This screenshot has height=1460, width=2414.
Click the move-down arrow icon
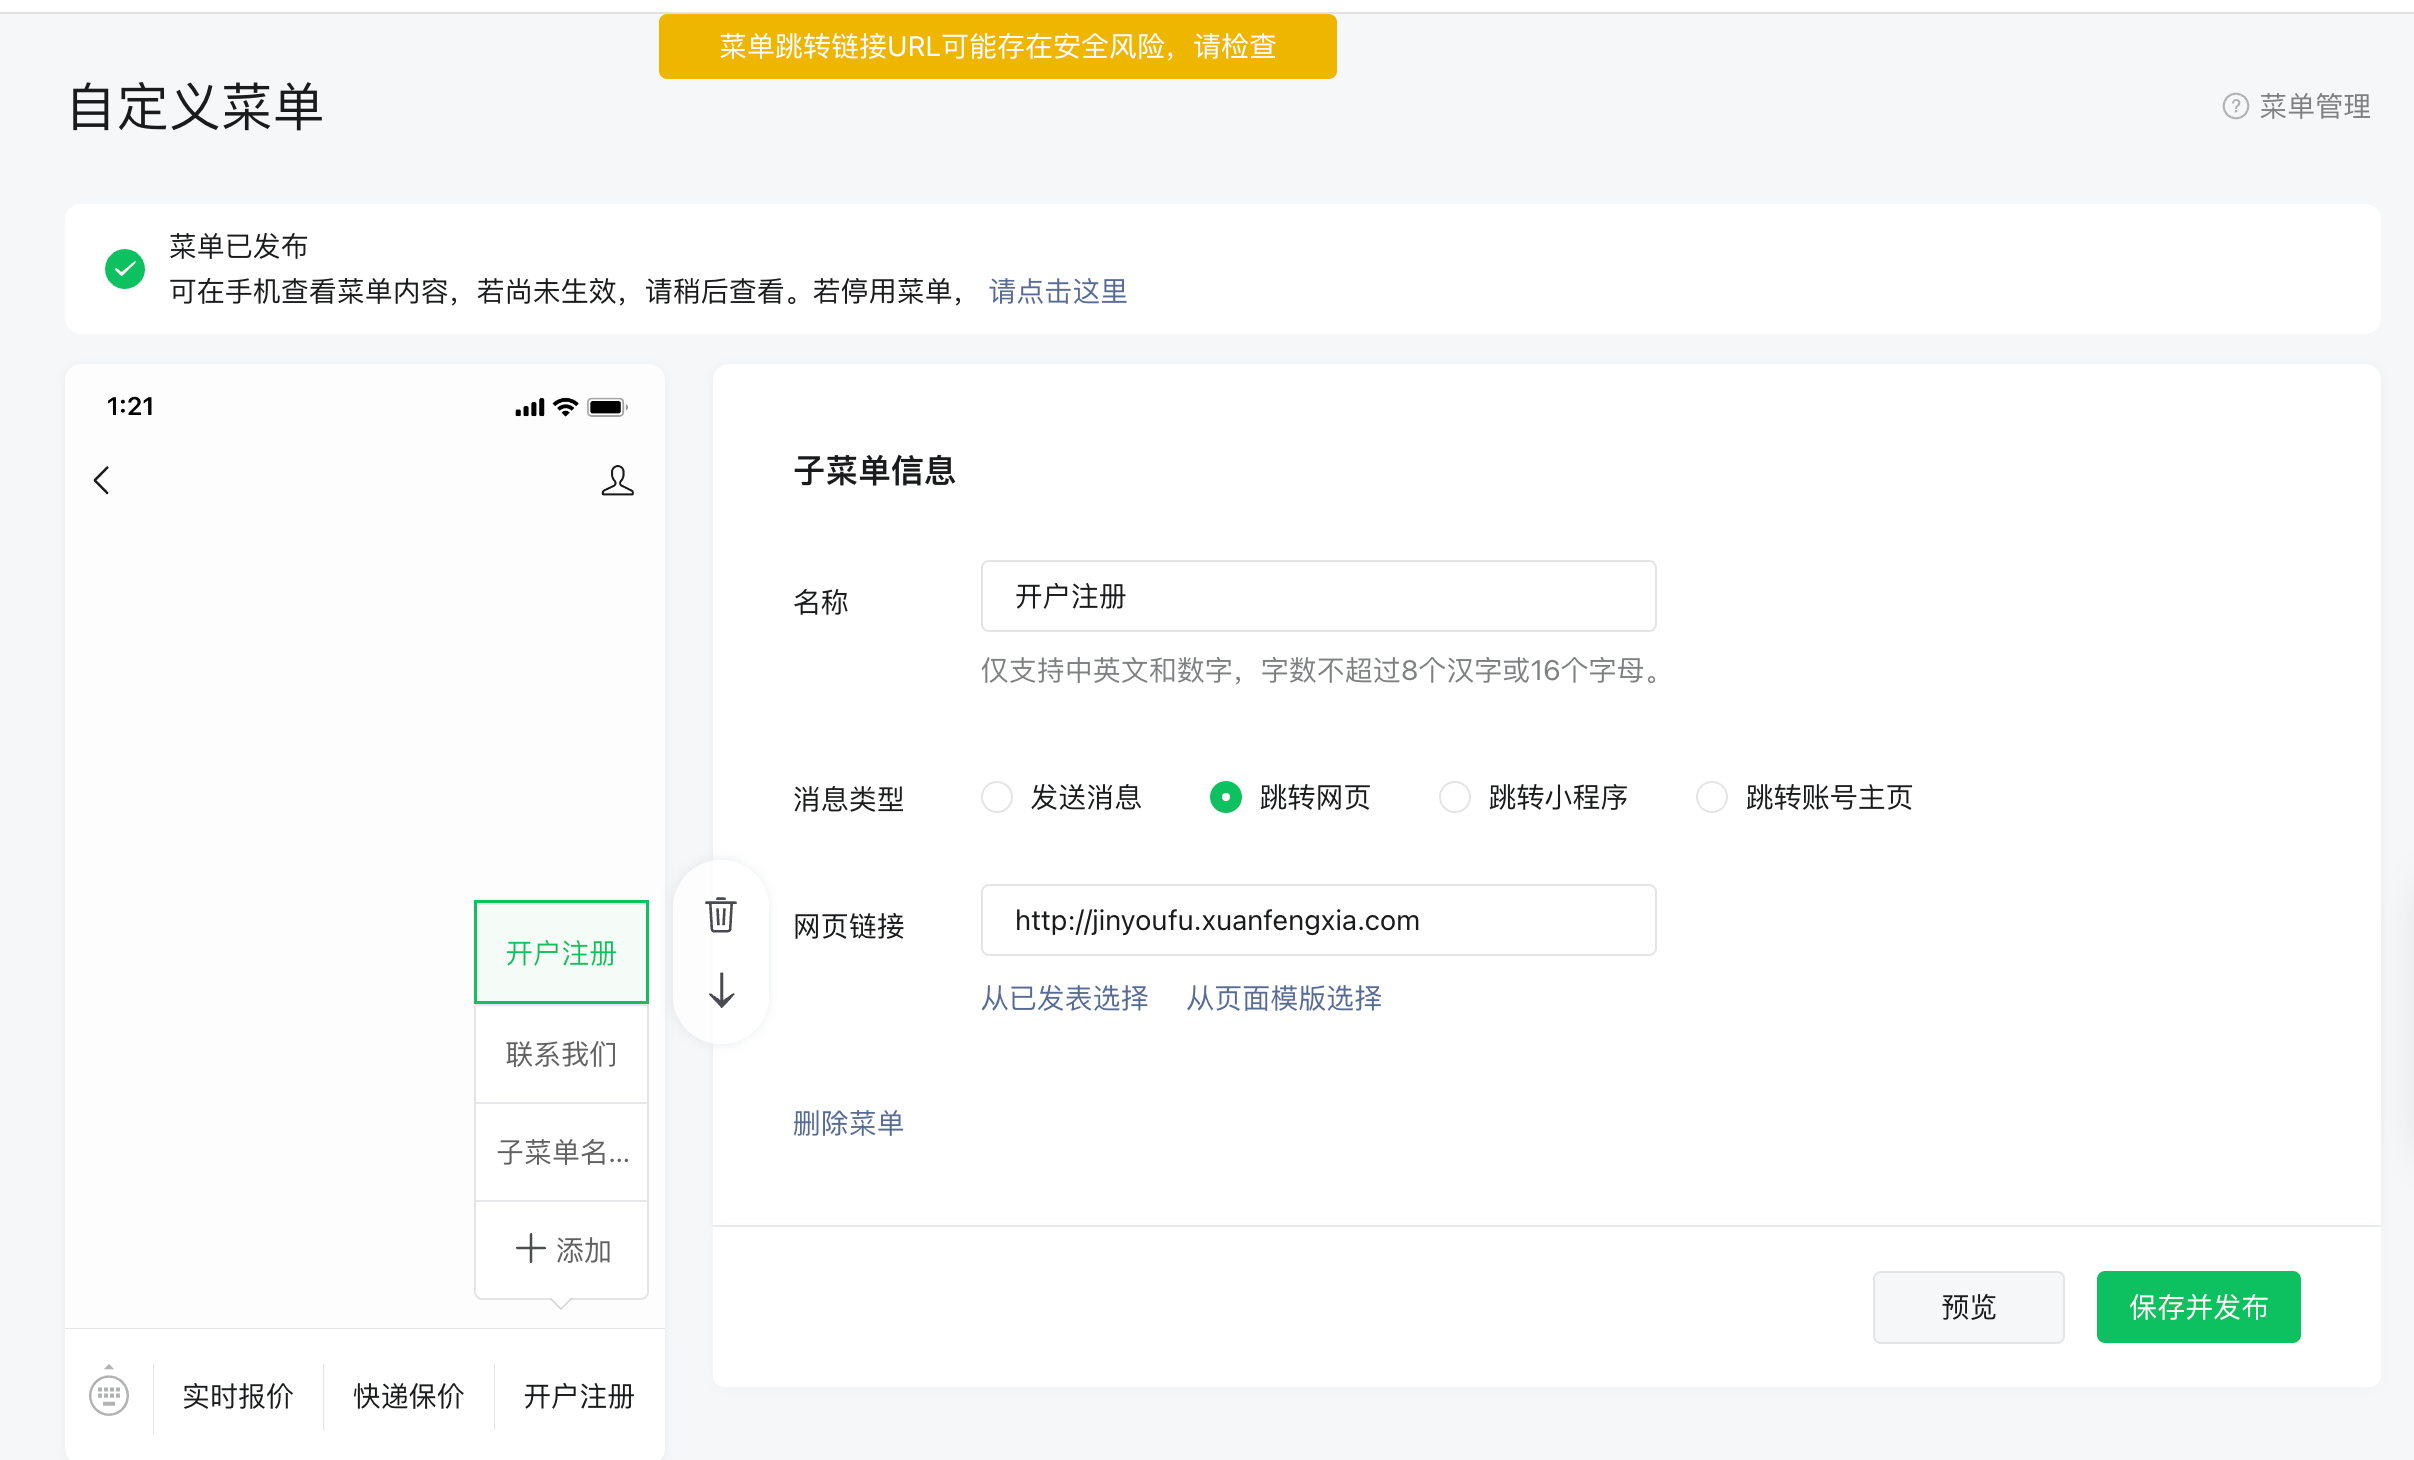[x=721, y=990]
